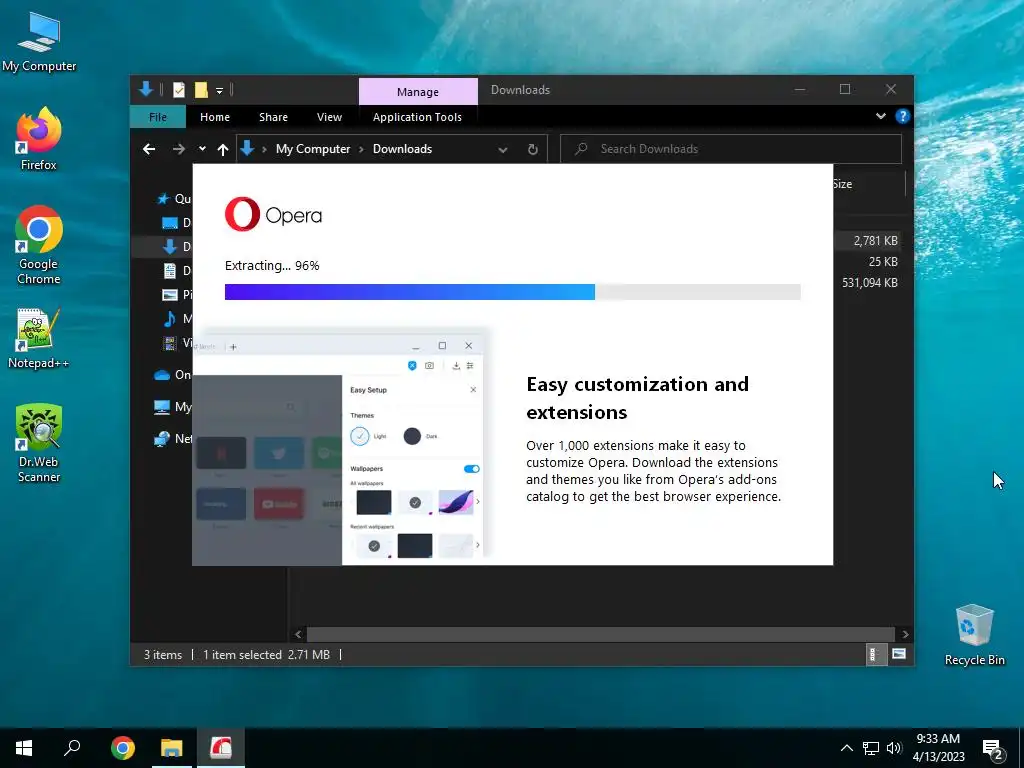This screenshot has width=1024, height=768.
Task: Open the volume control tray icon
Action: 894,748
